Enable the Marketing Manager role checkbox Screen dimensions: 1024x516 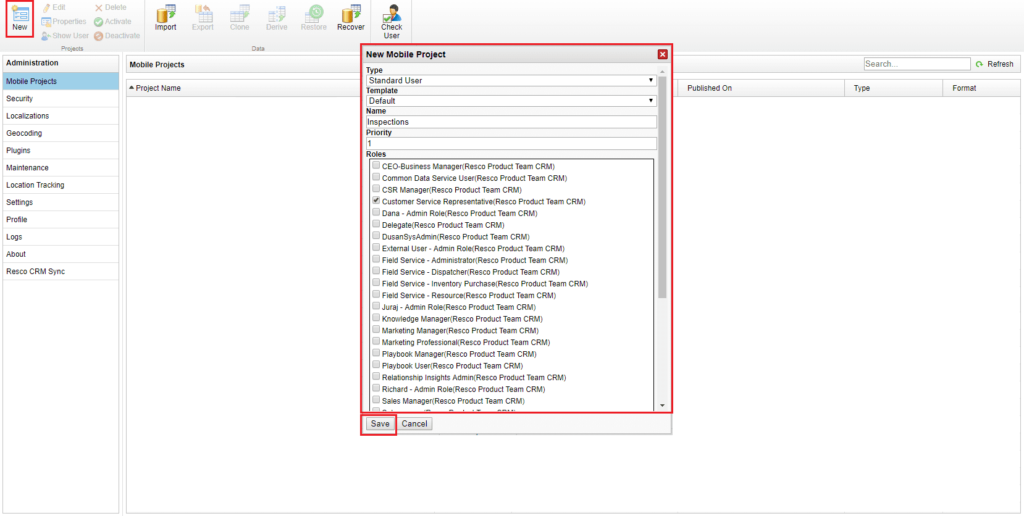pyautogui.click(x=376, y=329)
